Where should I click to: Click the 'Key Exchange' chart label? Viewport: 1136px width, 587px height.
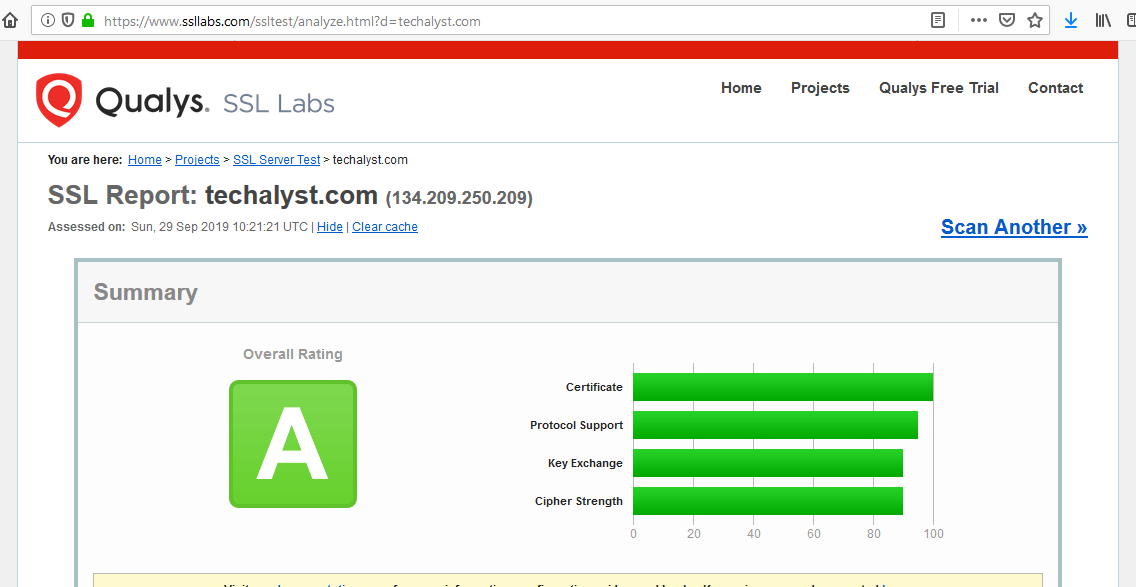[x=585, y=463]
